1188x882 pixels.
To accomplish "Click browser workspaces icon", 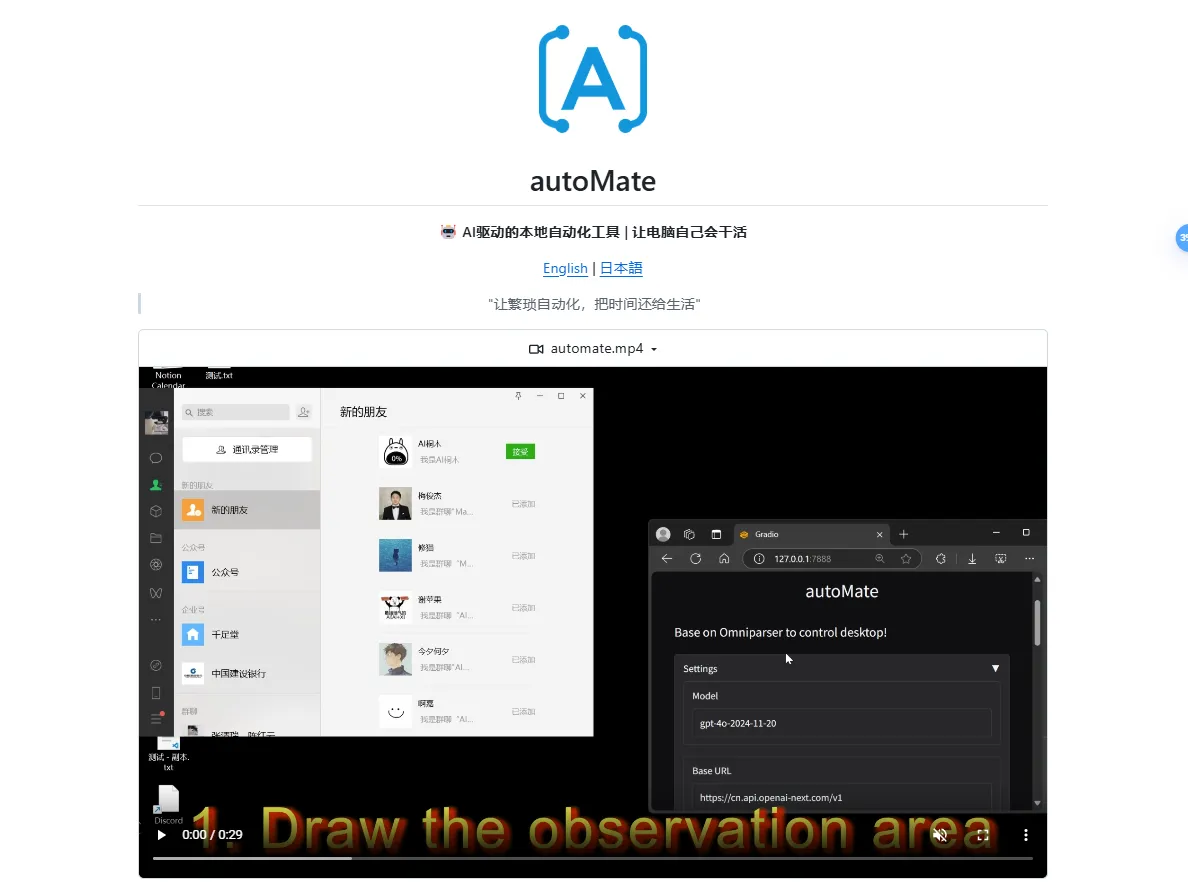I will 689,534.
